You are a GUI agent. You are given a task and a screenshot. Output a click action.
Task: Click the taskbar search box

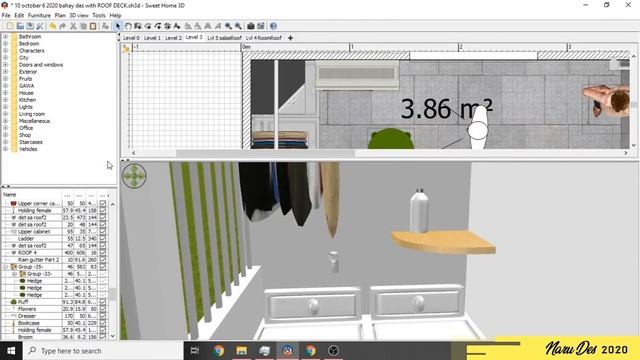pyautogui.click(x=102, y=351)
